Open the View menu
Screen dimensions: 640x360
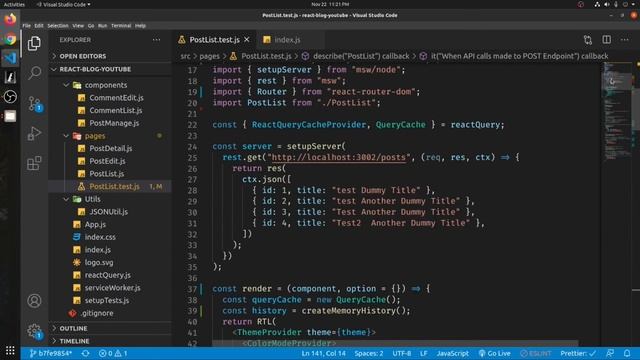point(78,25)
